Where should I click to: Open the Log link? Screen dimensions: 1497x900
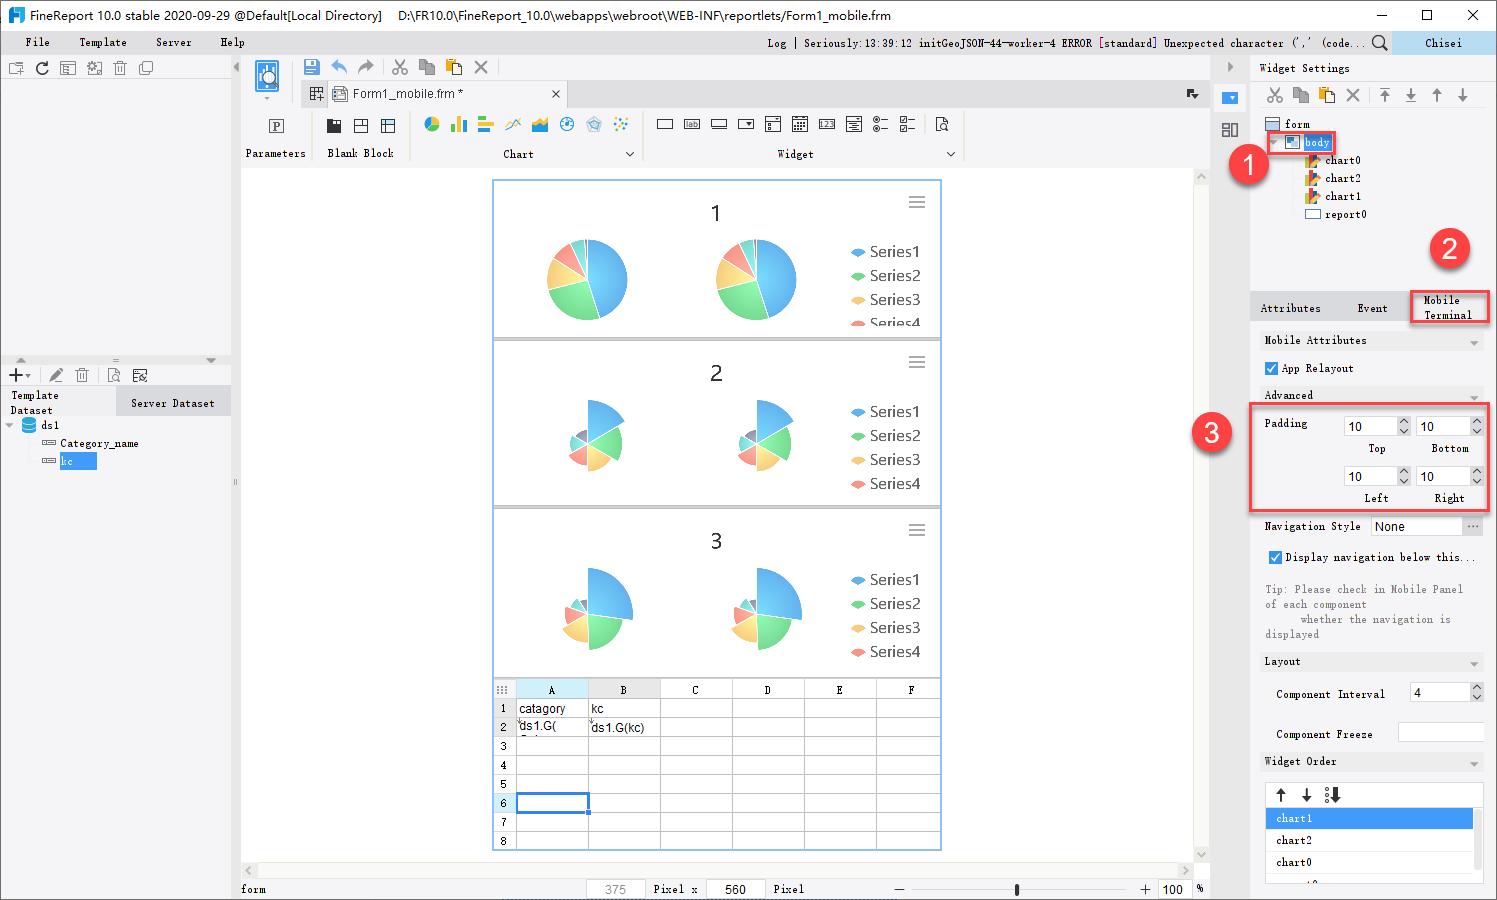(777, 43)
